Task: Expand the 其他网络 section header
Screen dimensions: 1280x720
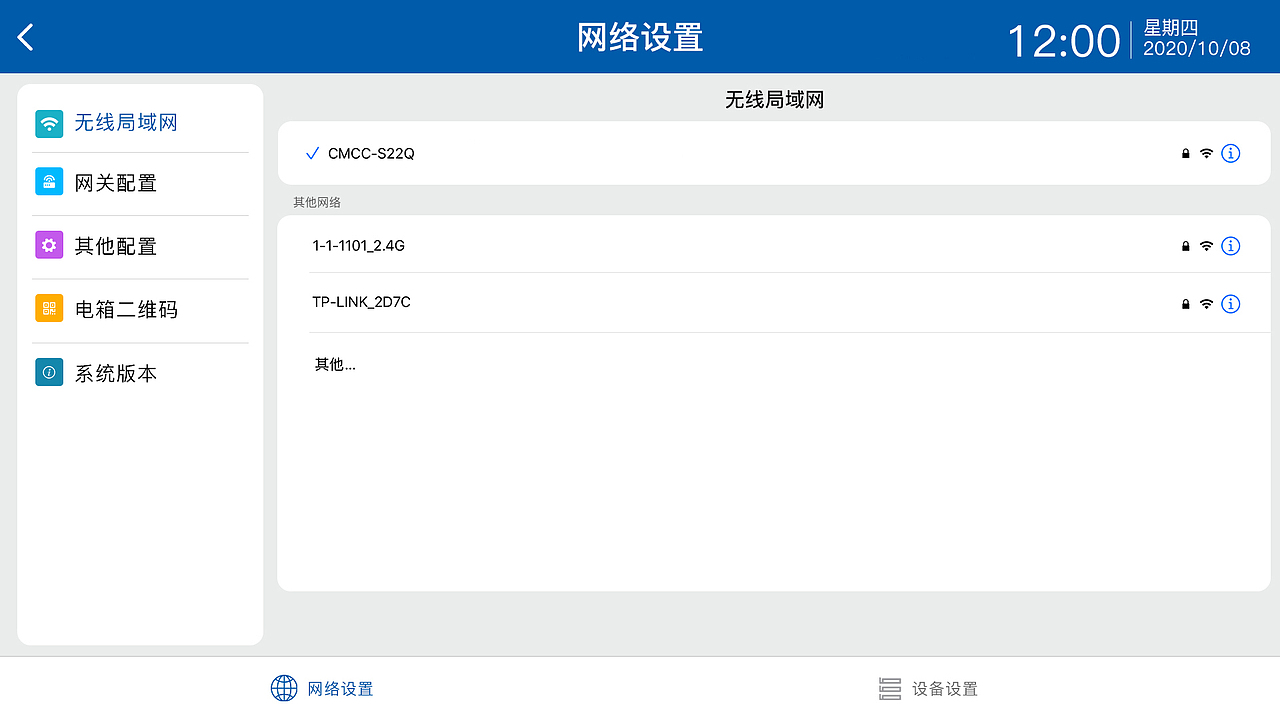Action: click(316, 202)
